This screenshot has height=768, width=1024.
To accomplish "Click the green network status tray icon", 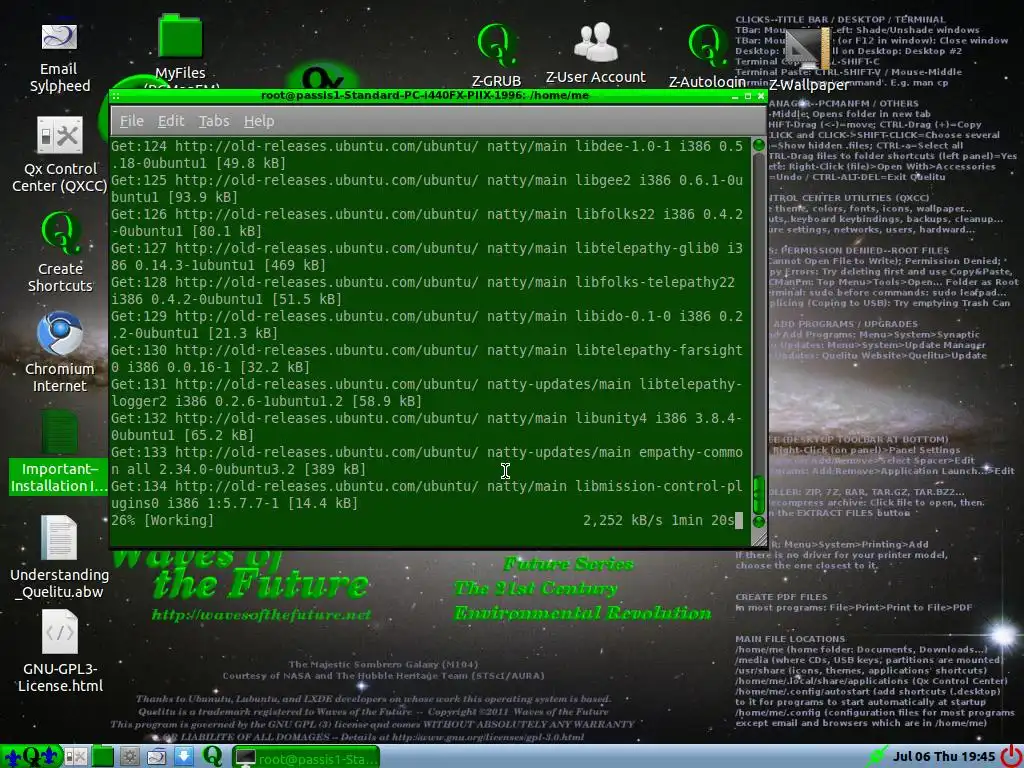I will click(x=876, y=757).
